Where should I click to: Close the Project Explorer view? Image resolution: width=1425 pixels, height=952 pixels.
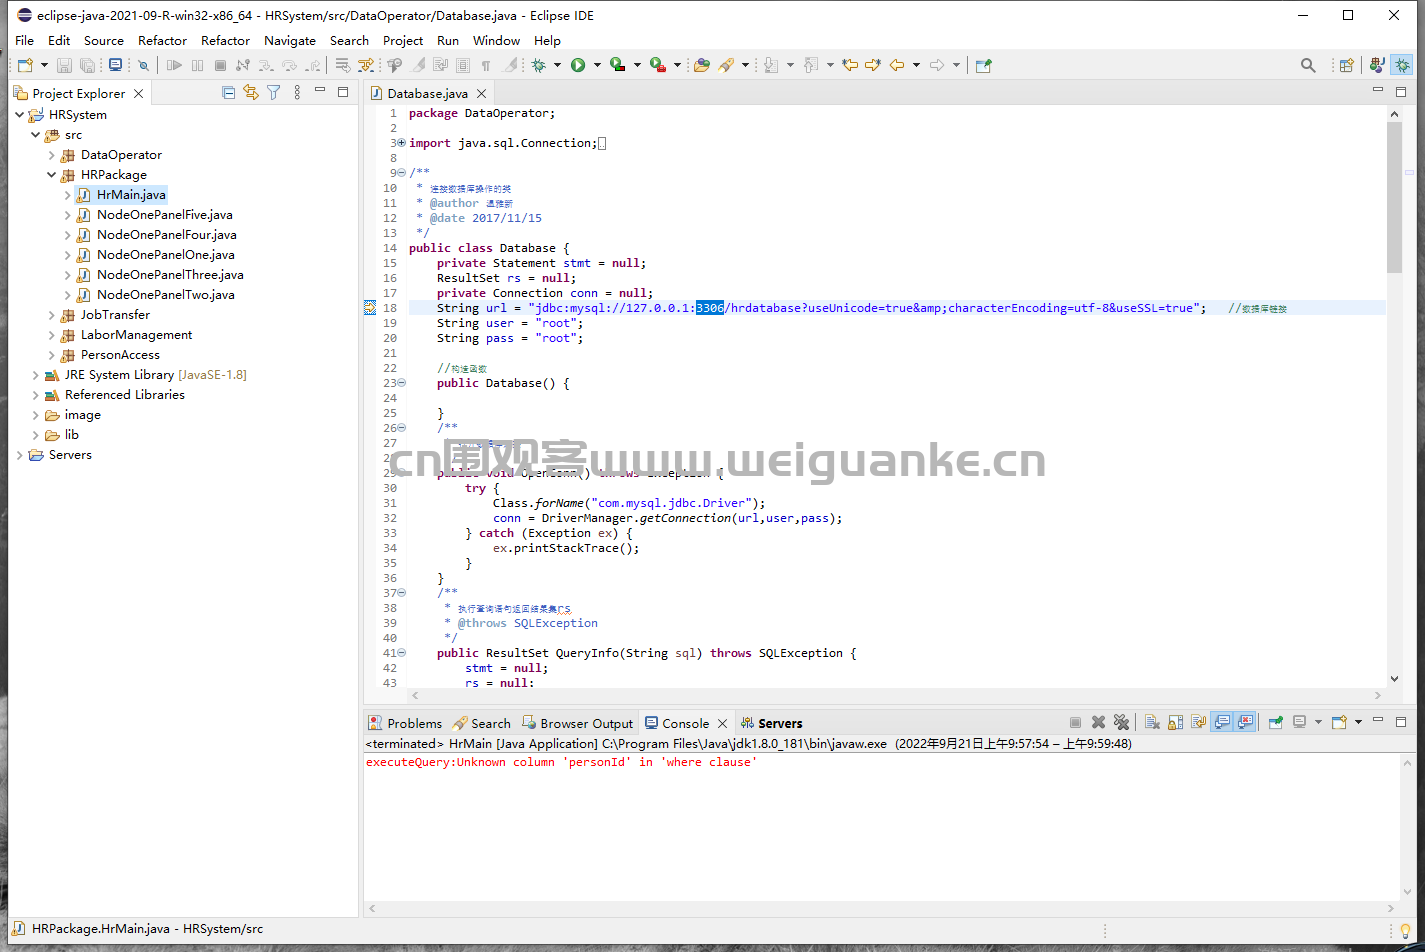pos(138,93)
